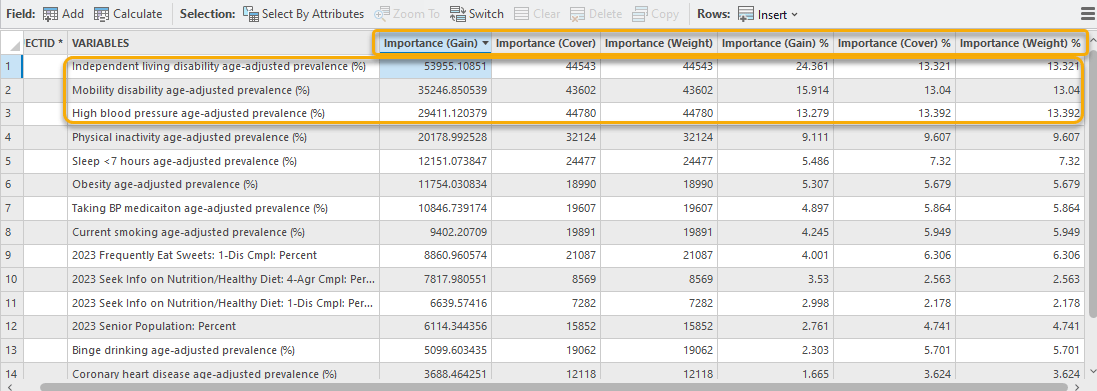
Task: Click the select-all corner cell of the table
Action: (11, 43)
